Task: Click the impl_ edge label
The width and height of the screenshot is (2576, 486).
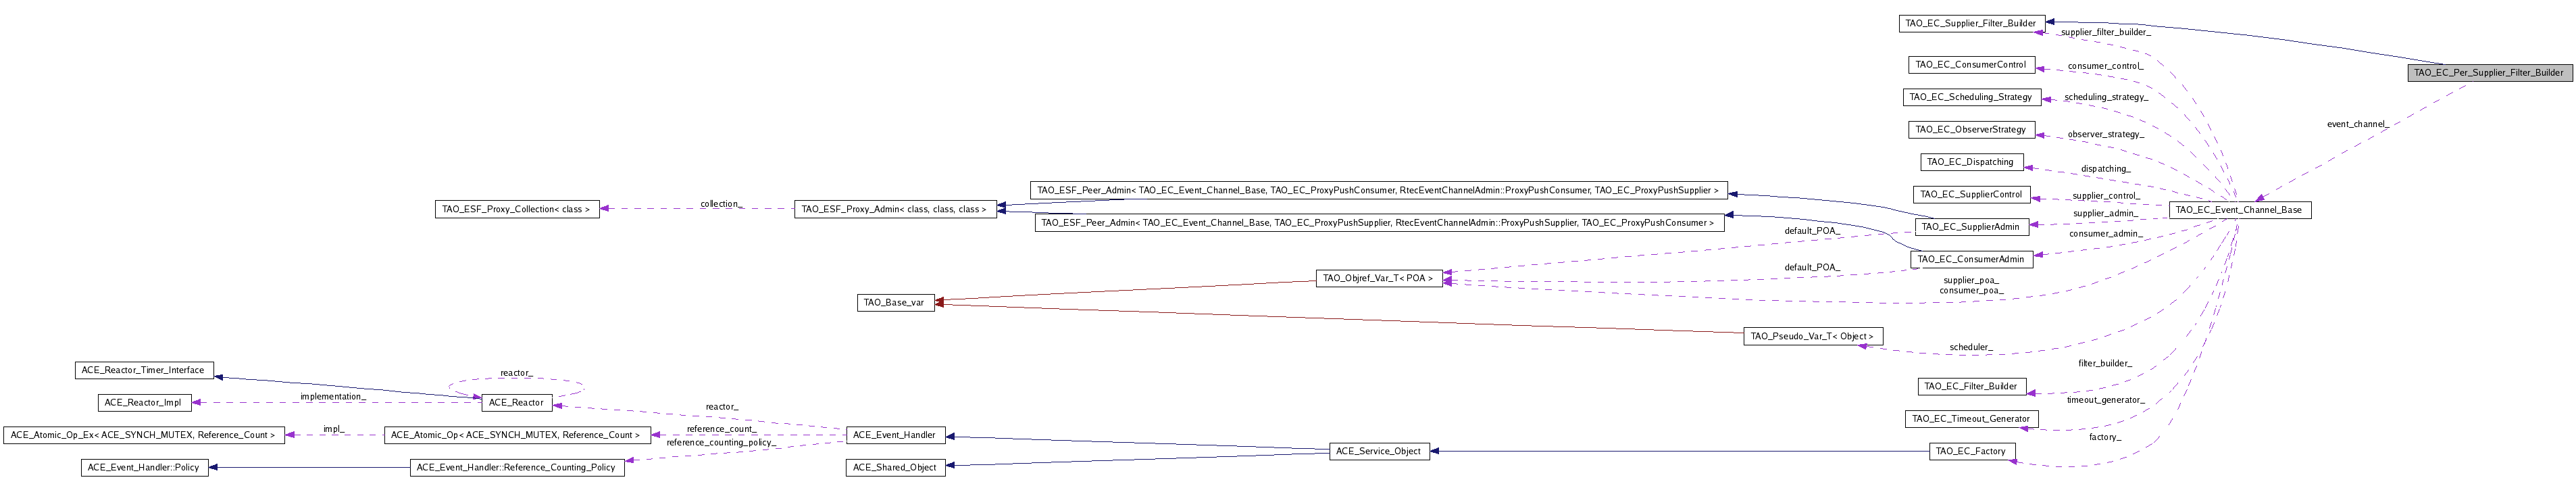Action: click(333, 429)
